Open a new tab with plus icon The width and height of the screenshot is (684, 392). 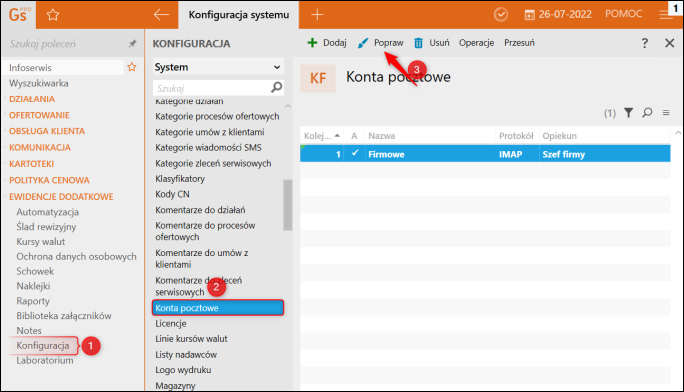pos(317,15)
